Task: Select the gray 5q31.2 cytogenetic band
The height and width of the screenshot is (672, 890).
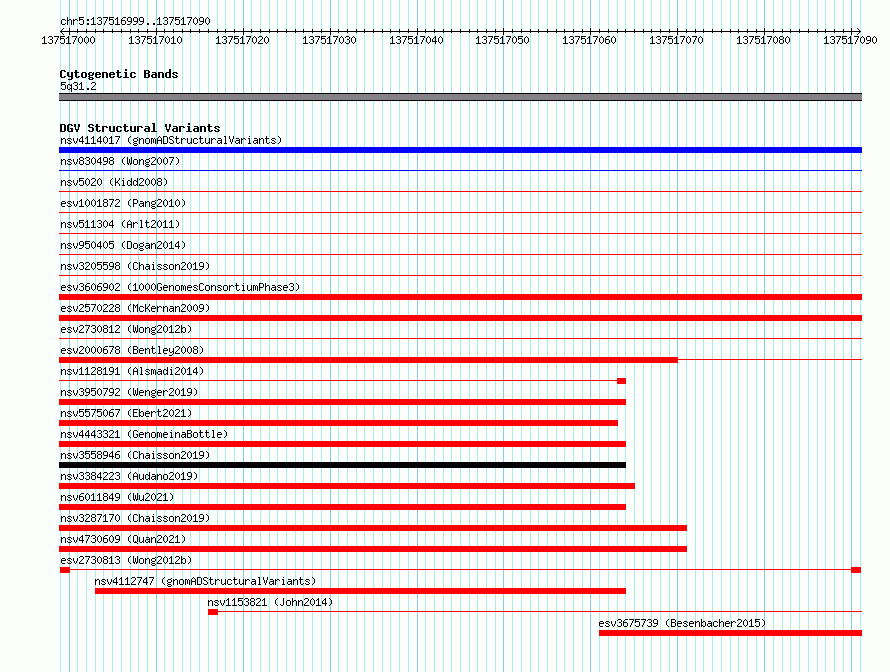Action: pyautogui.click(x=460, y=97)
